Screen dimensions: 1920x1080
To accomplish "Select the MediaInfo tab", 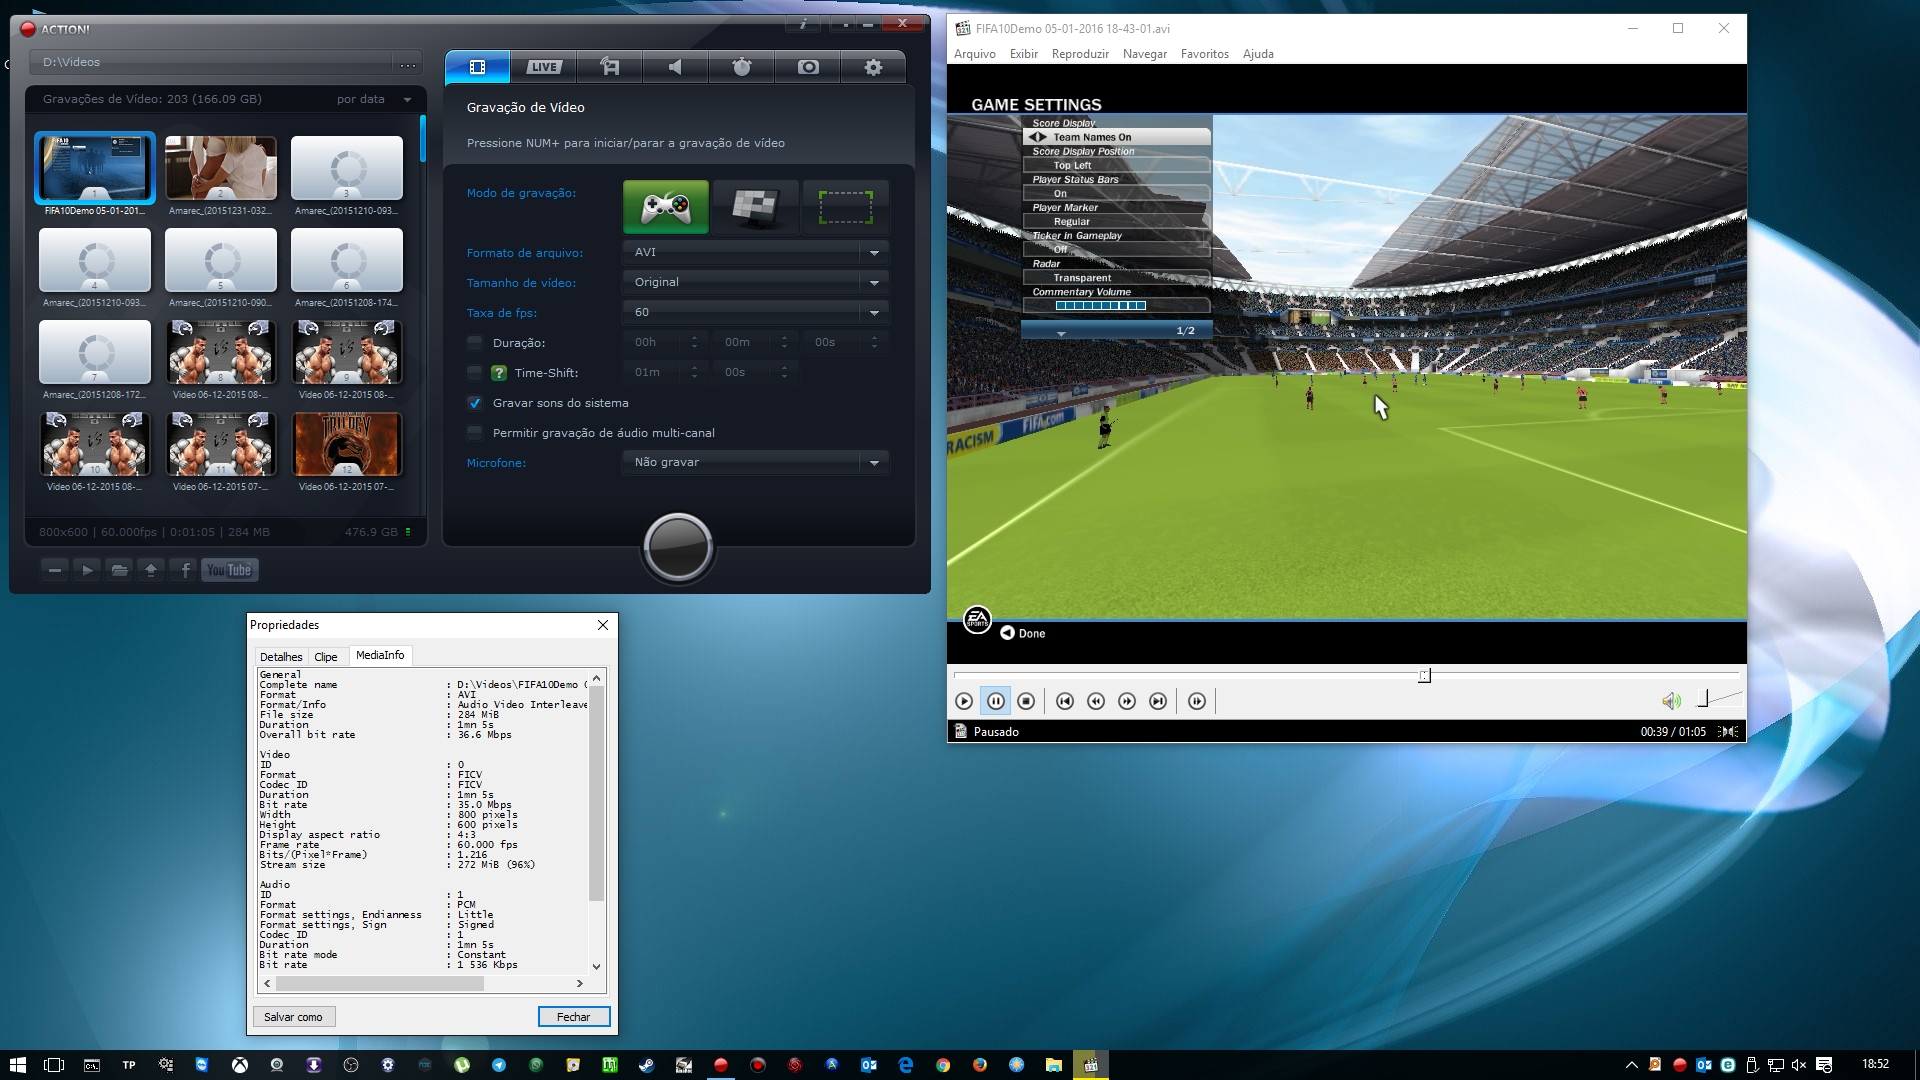I will pos(380,655).
